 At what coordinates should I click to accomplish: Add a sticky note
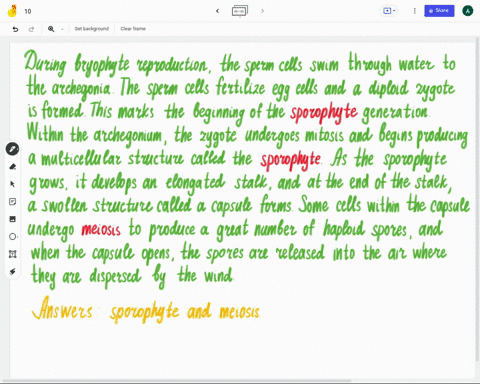point(12,202)
